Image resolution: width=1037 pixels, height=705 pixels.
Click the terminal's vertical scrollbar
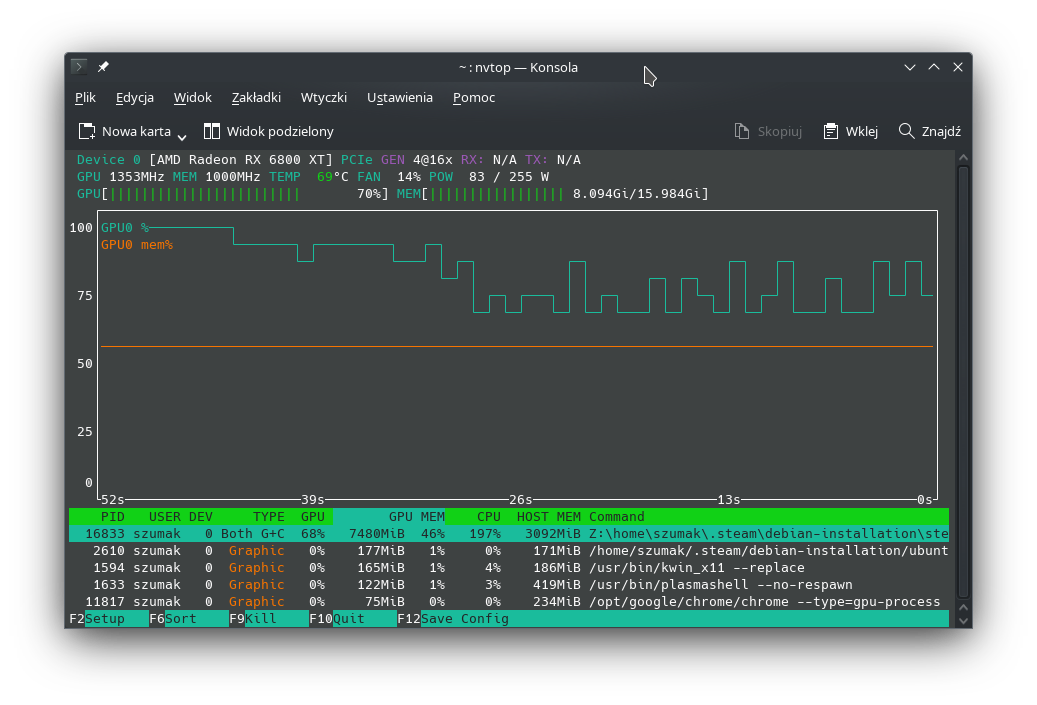pyautogui.click(x=963, y=380)
